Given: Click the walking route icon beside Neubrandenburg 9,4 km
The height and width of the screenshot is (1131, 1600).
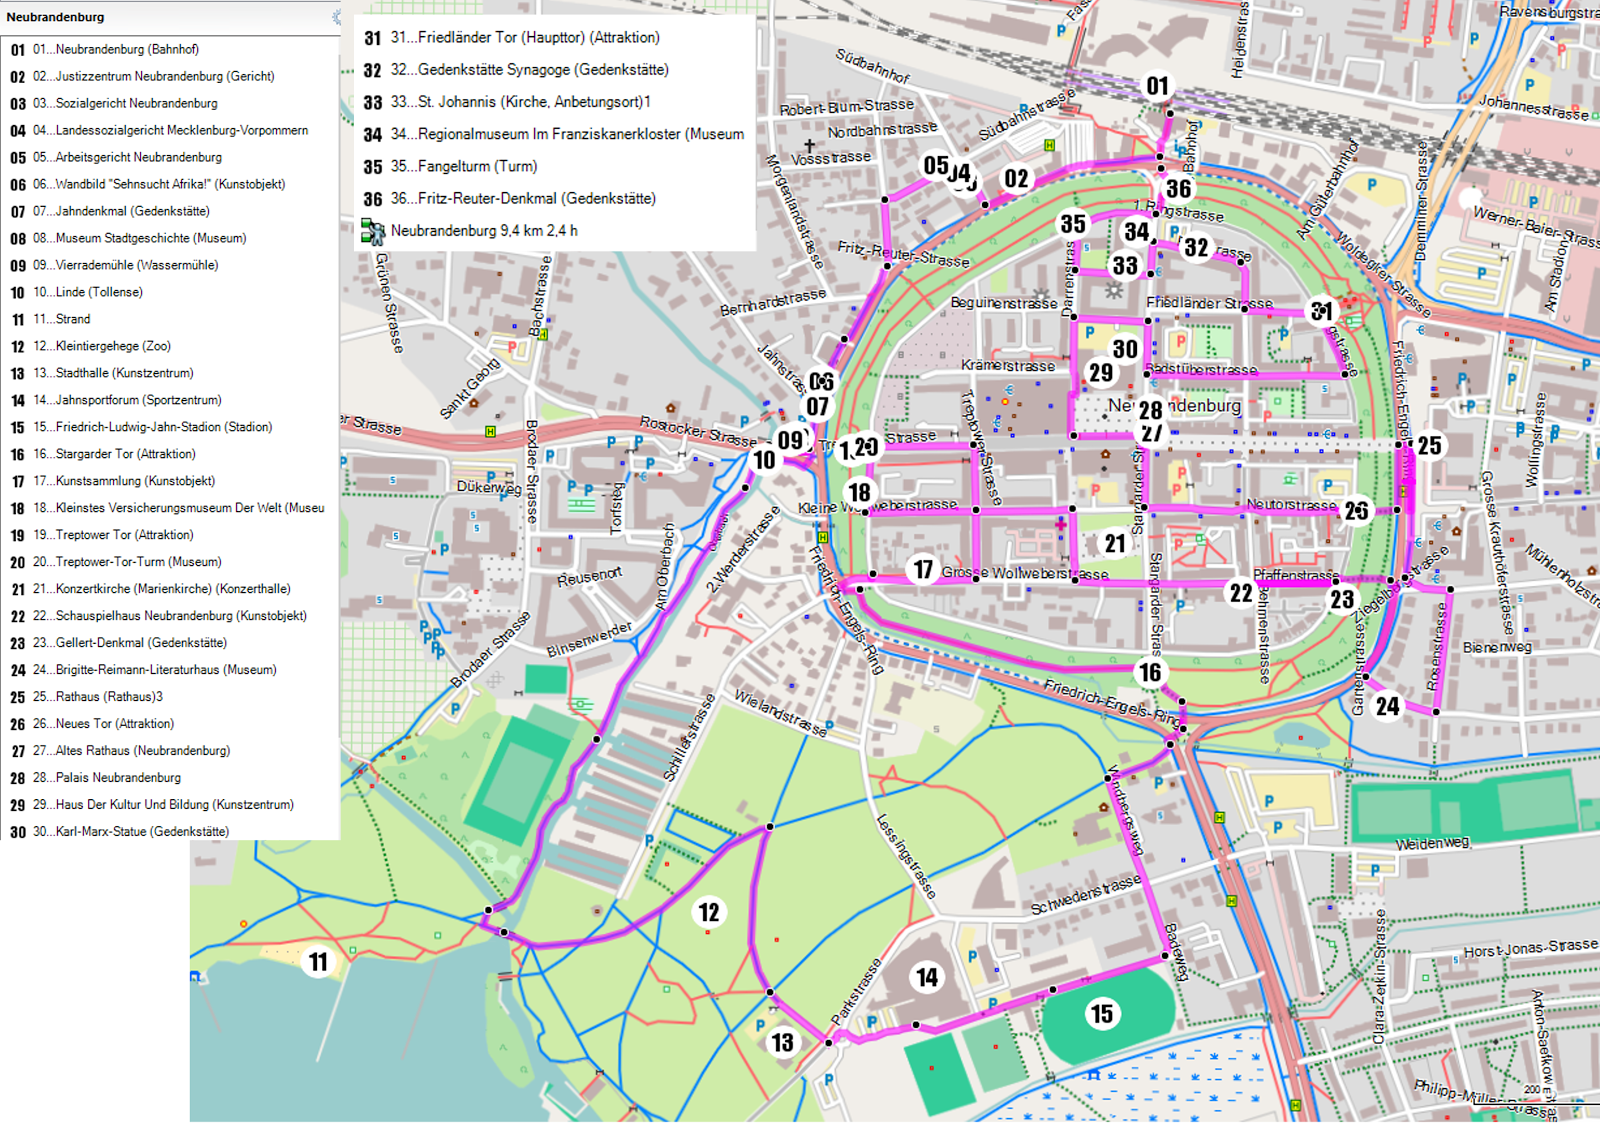Looking at the screenshot, I should 372,232.
